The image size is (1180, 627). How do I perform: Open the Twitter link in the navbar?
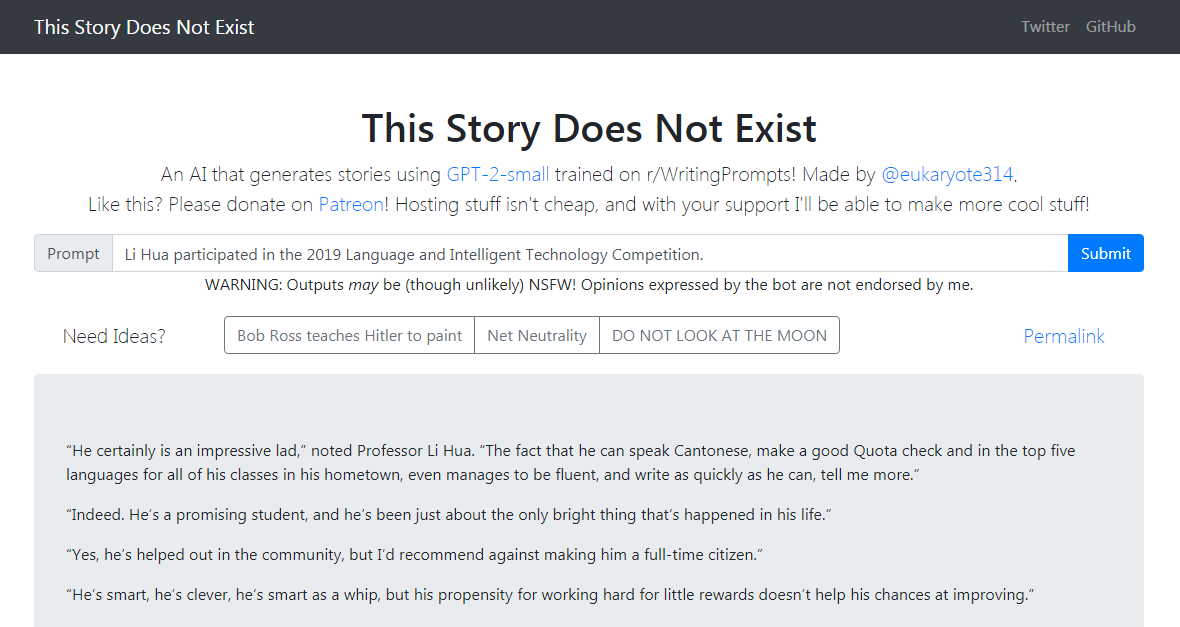tap(1045, 27)
